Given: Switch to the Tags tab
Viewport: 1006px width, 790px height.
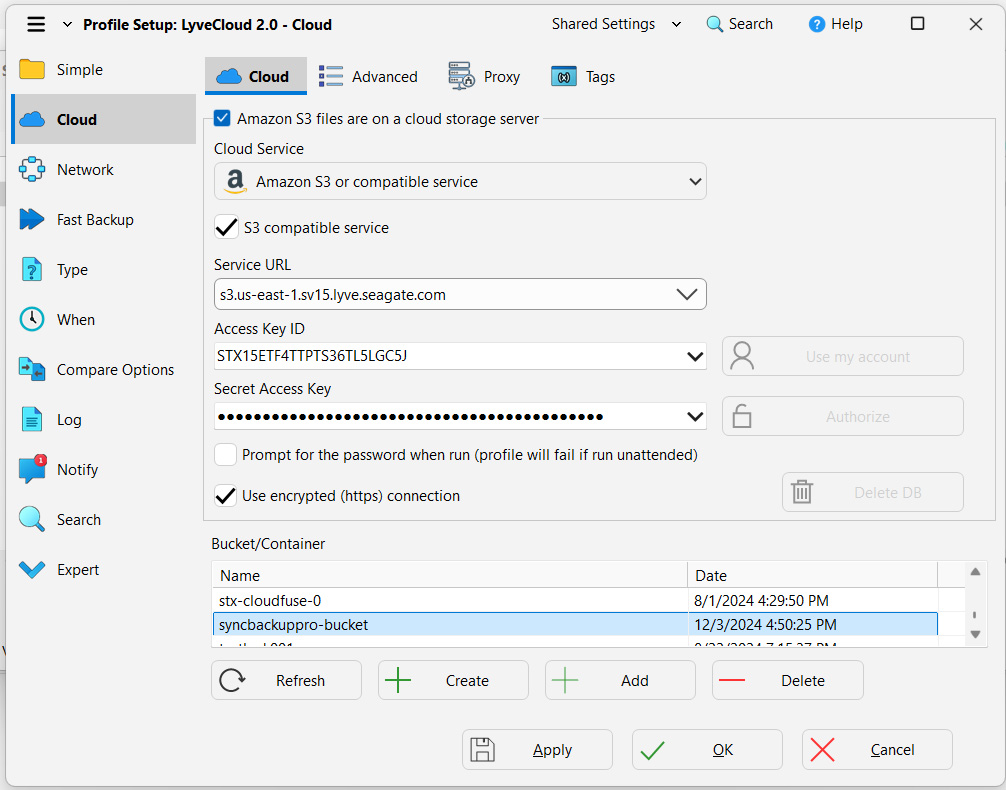Looking at the screenshot, I should pyautogui.click(x=583, y=76).
